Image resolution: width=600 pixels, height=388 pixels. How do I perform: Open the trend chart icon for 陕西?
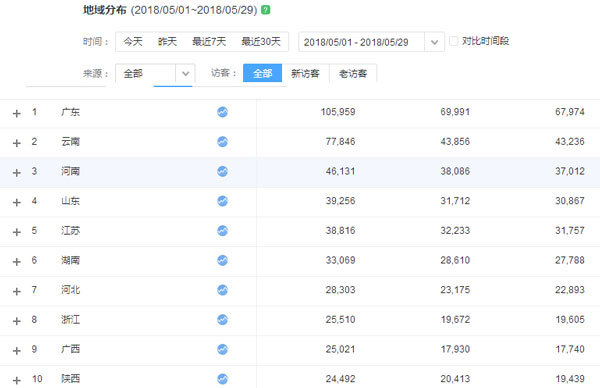[x=222, y=379]
